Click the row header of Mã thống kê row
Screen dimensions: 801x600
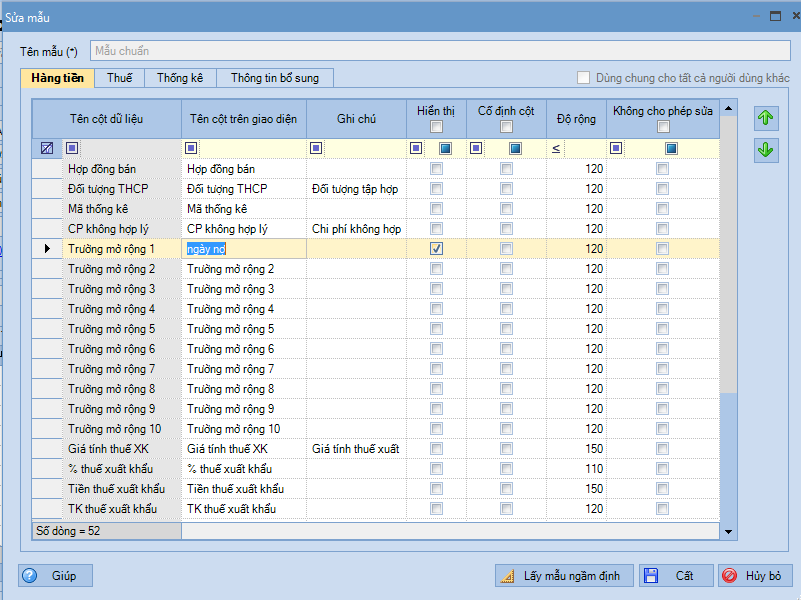47,209
